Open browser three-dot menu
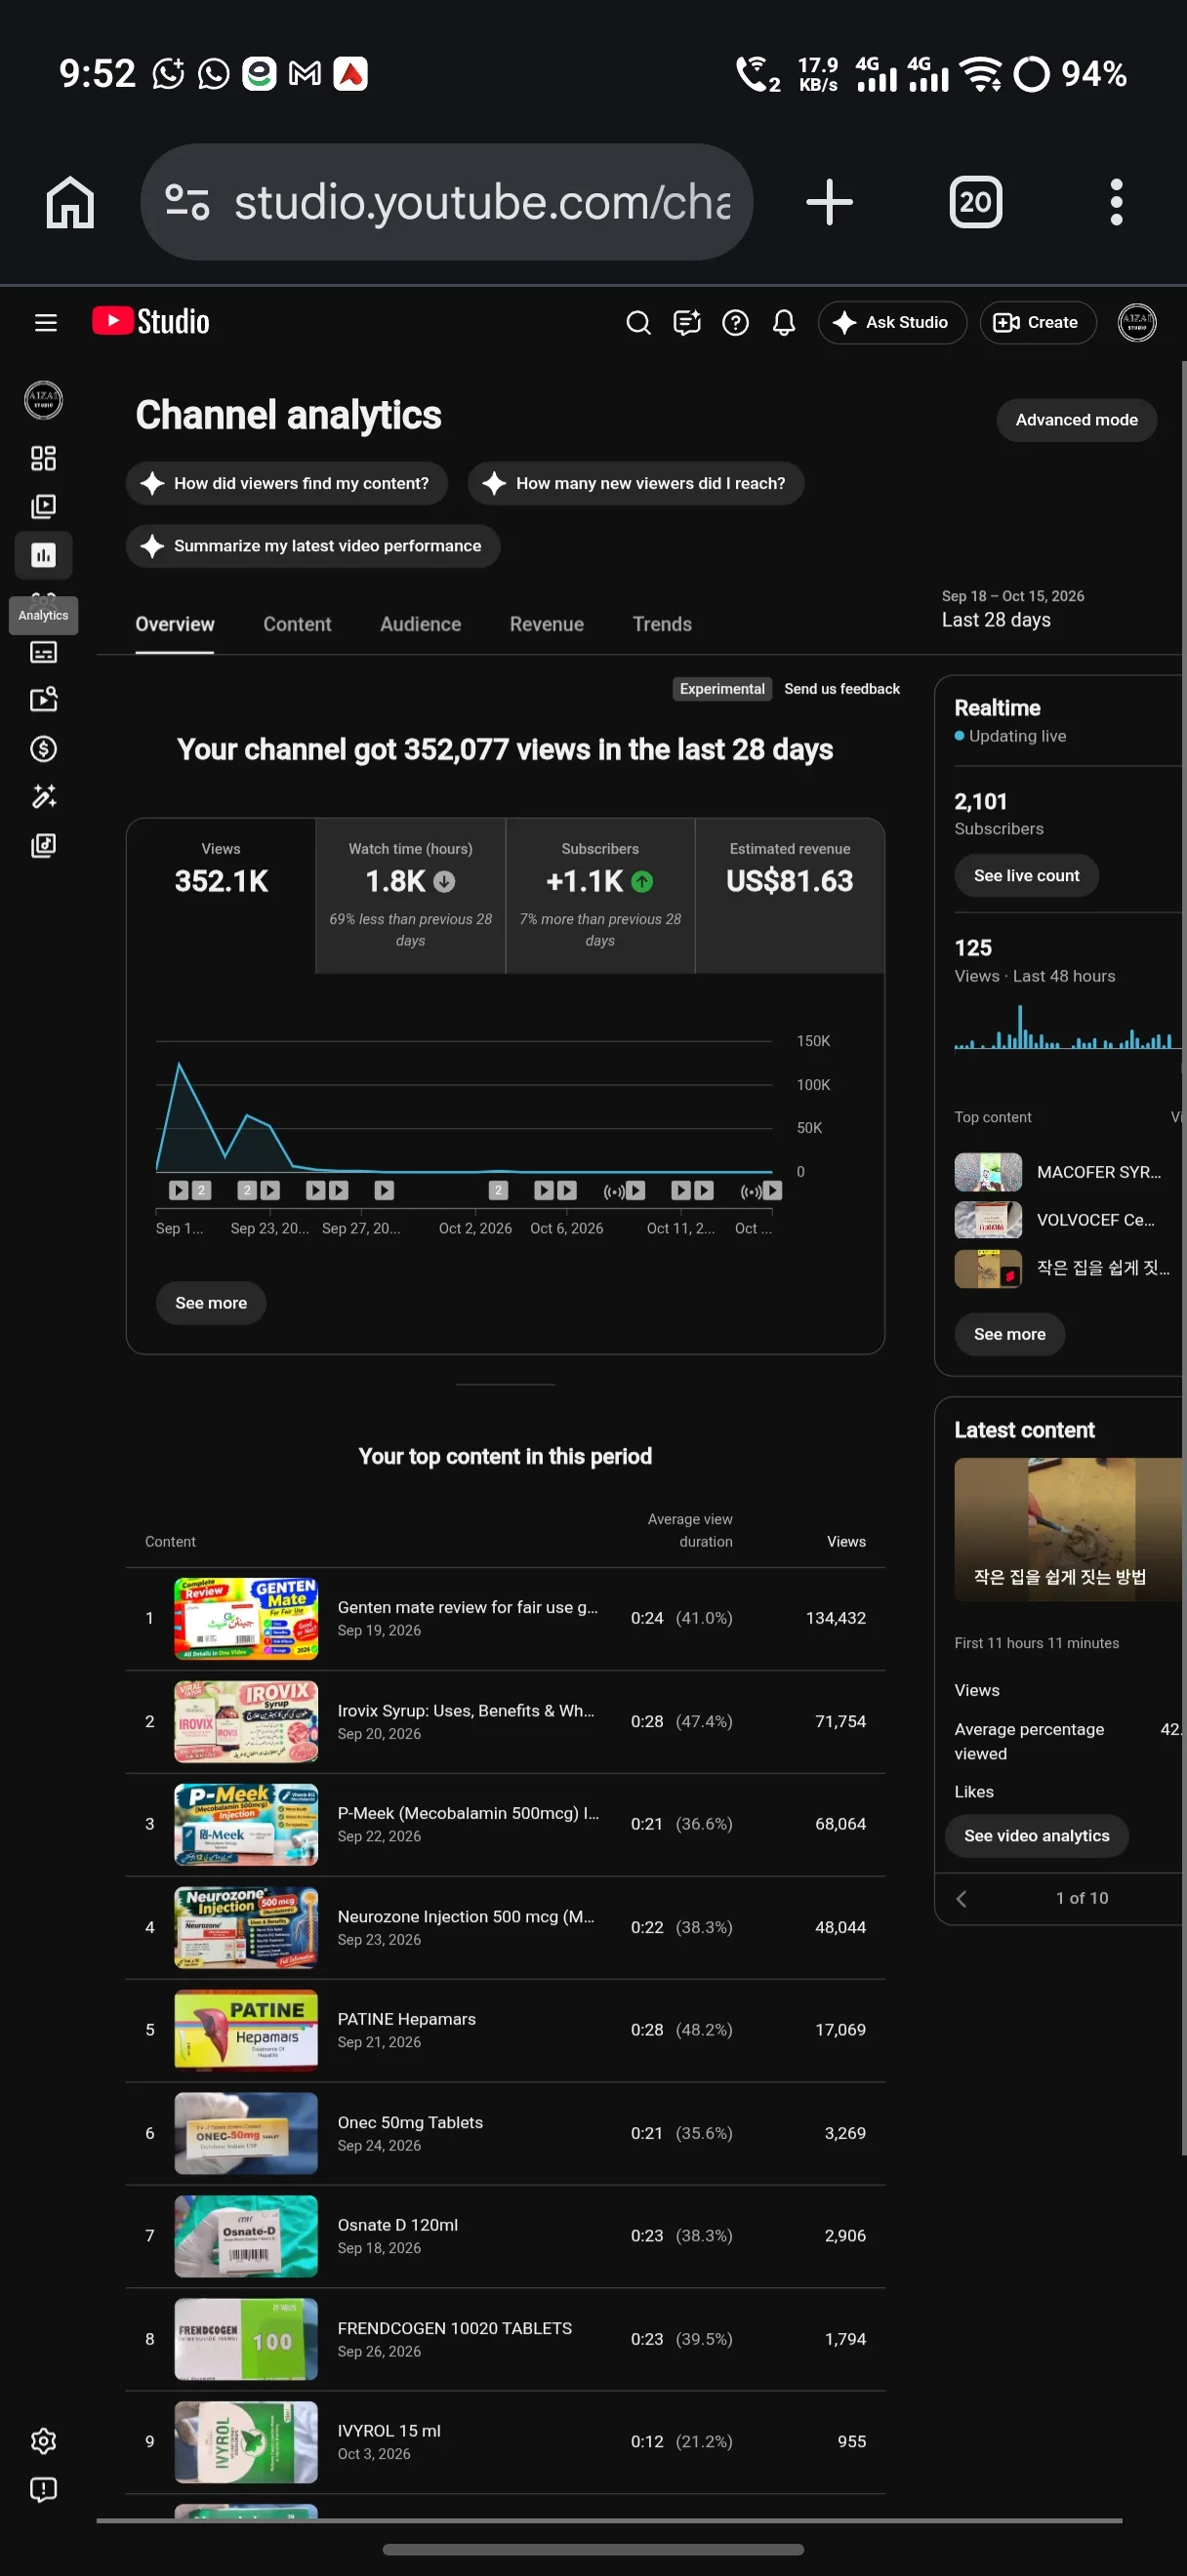Viewport: 1187px width, 2576px height. point(1116,202)
